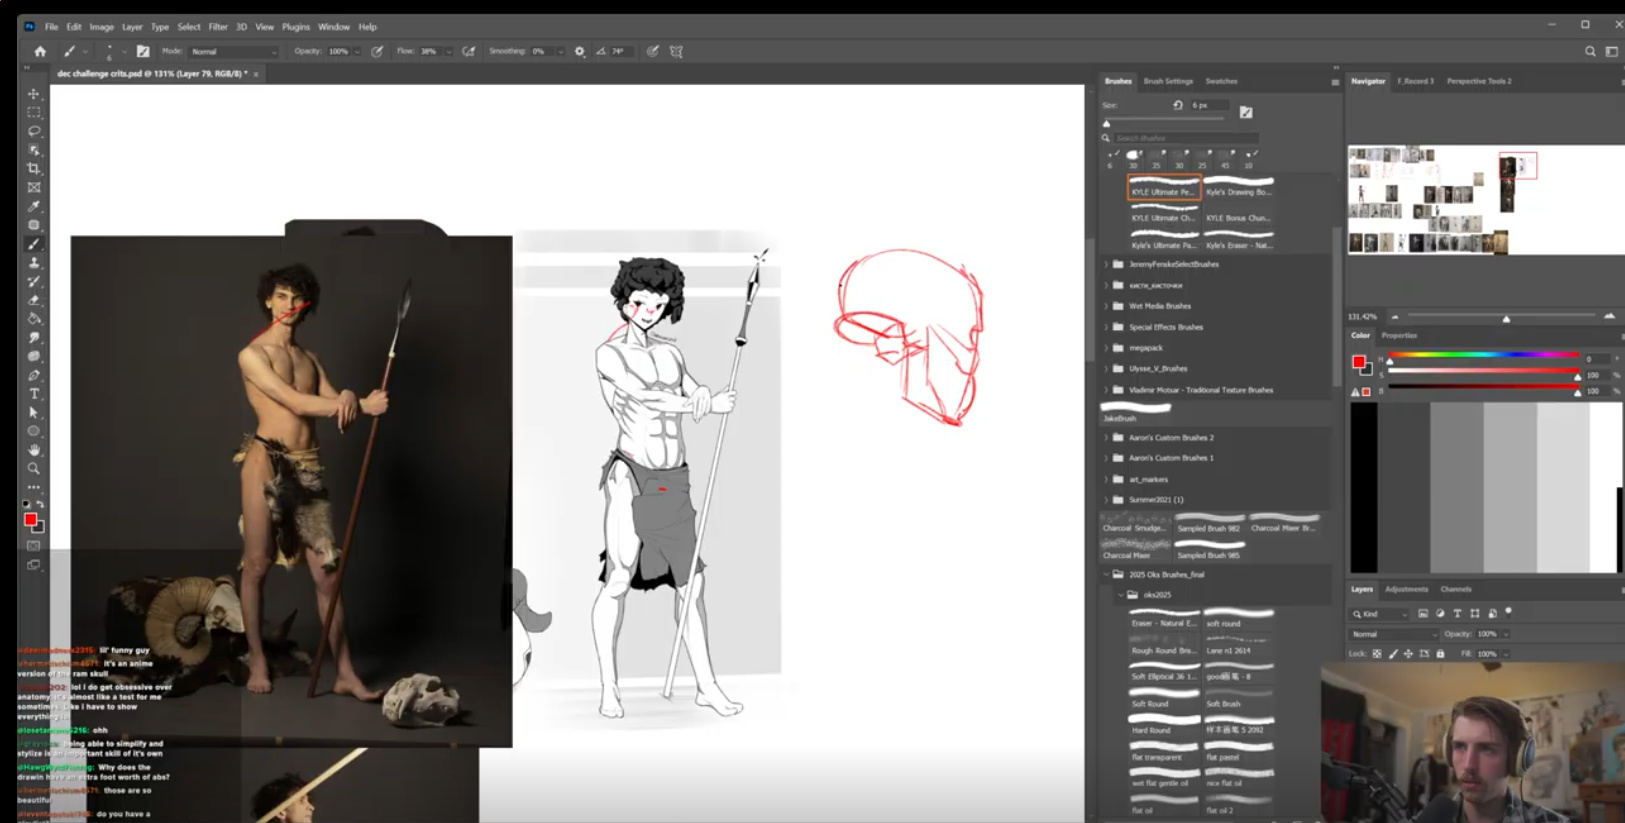
Task: Select the Clone Stamp tool
Action: pyautogui.click(x=34, y=263)
